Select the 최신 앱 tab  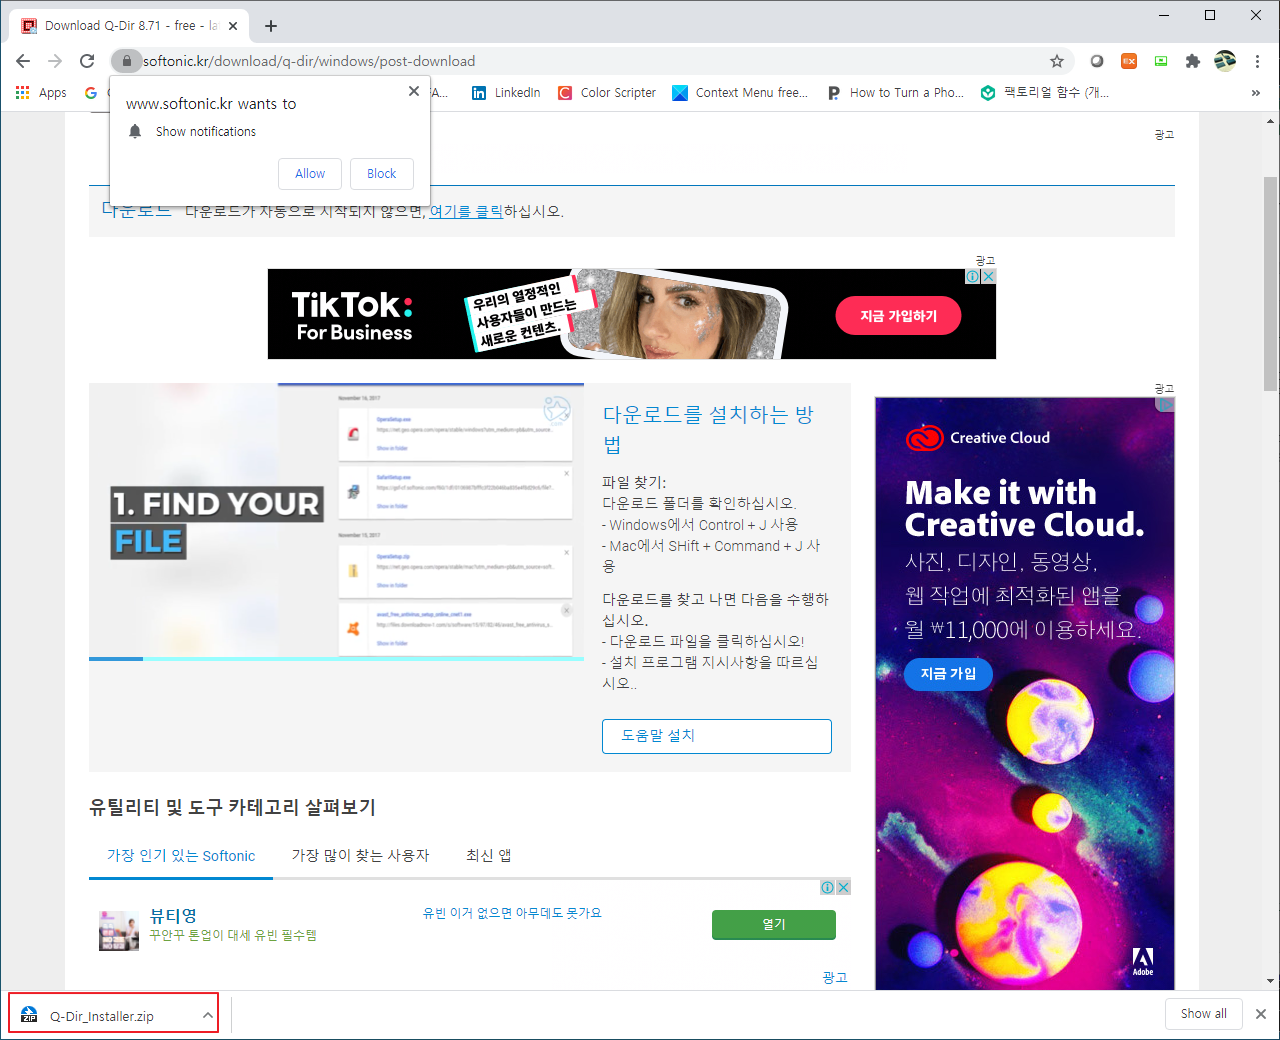[x=489, y=856]
